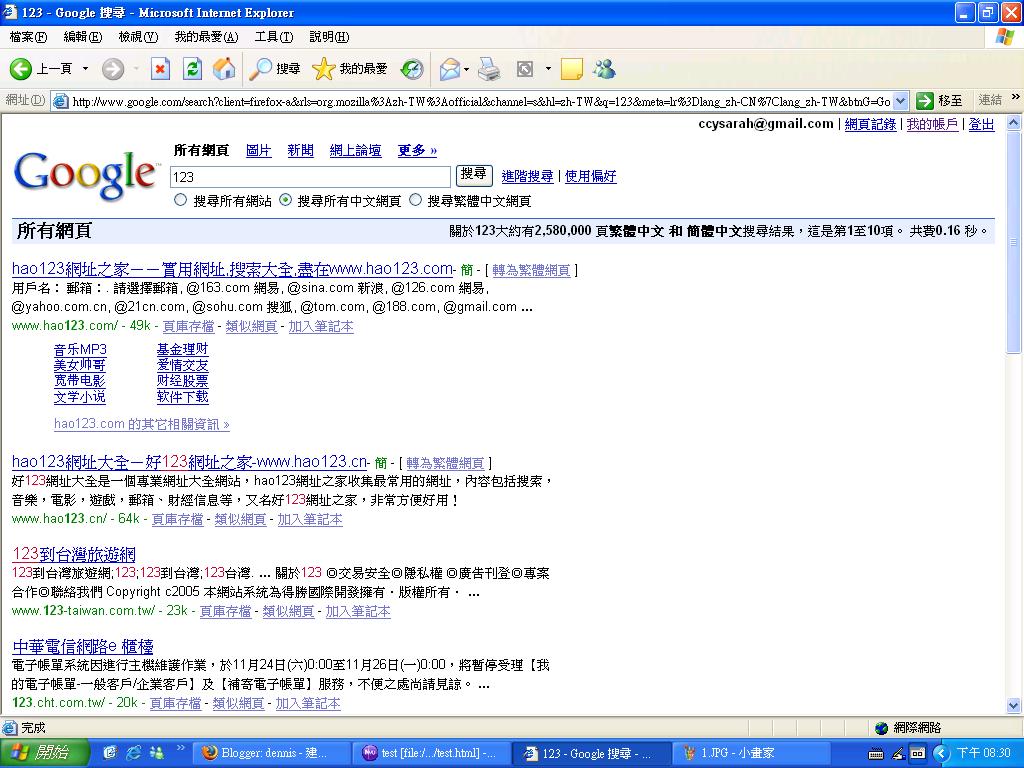The image size is (1024, 768).
Task: Click the grey toolbar icon after printer
Action: [x=524, y=69]
